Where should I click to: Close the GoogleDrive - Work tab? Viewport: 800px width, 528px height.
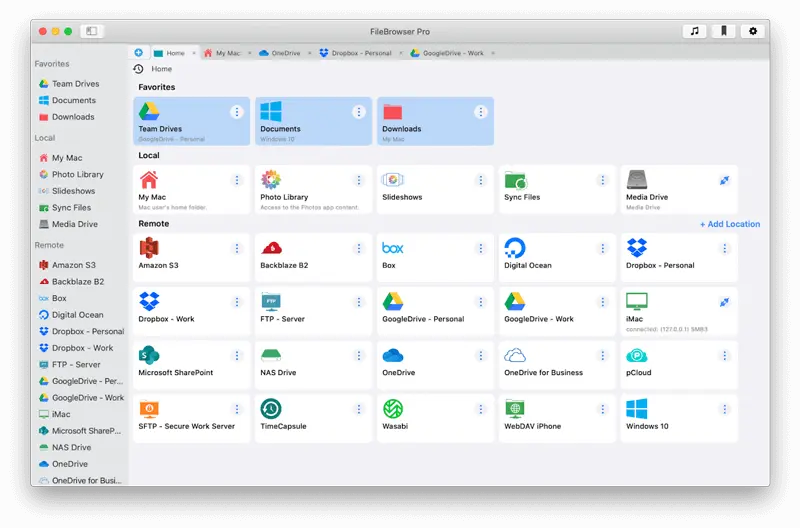pyautogui.click(x=493, y=53)
